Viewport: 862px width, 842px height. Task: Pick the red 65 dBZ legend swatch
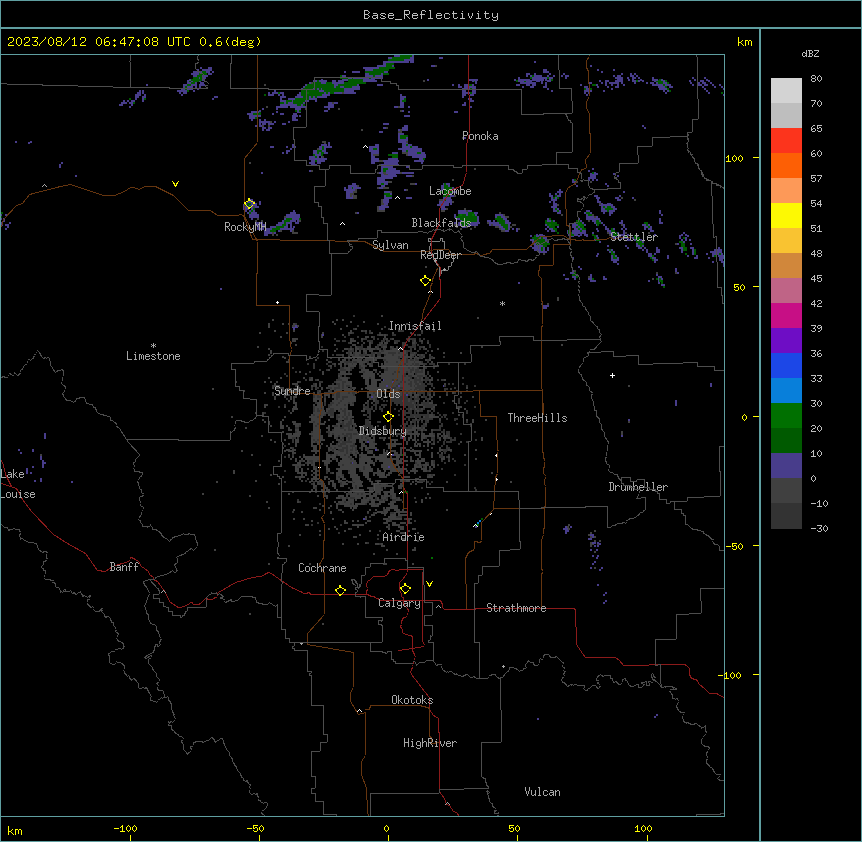786,140
